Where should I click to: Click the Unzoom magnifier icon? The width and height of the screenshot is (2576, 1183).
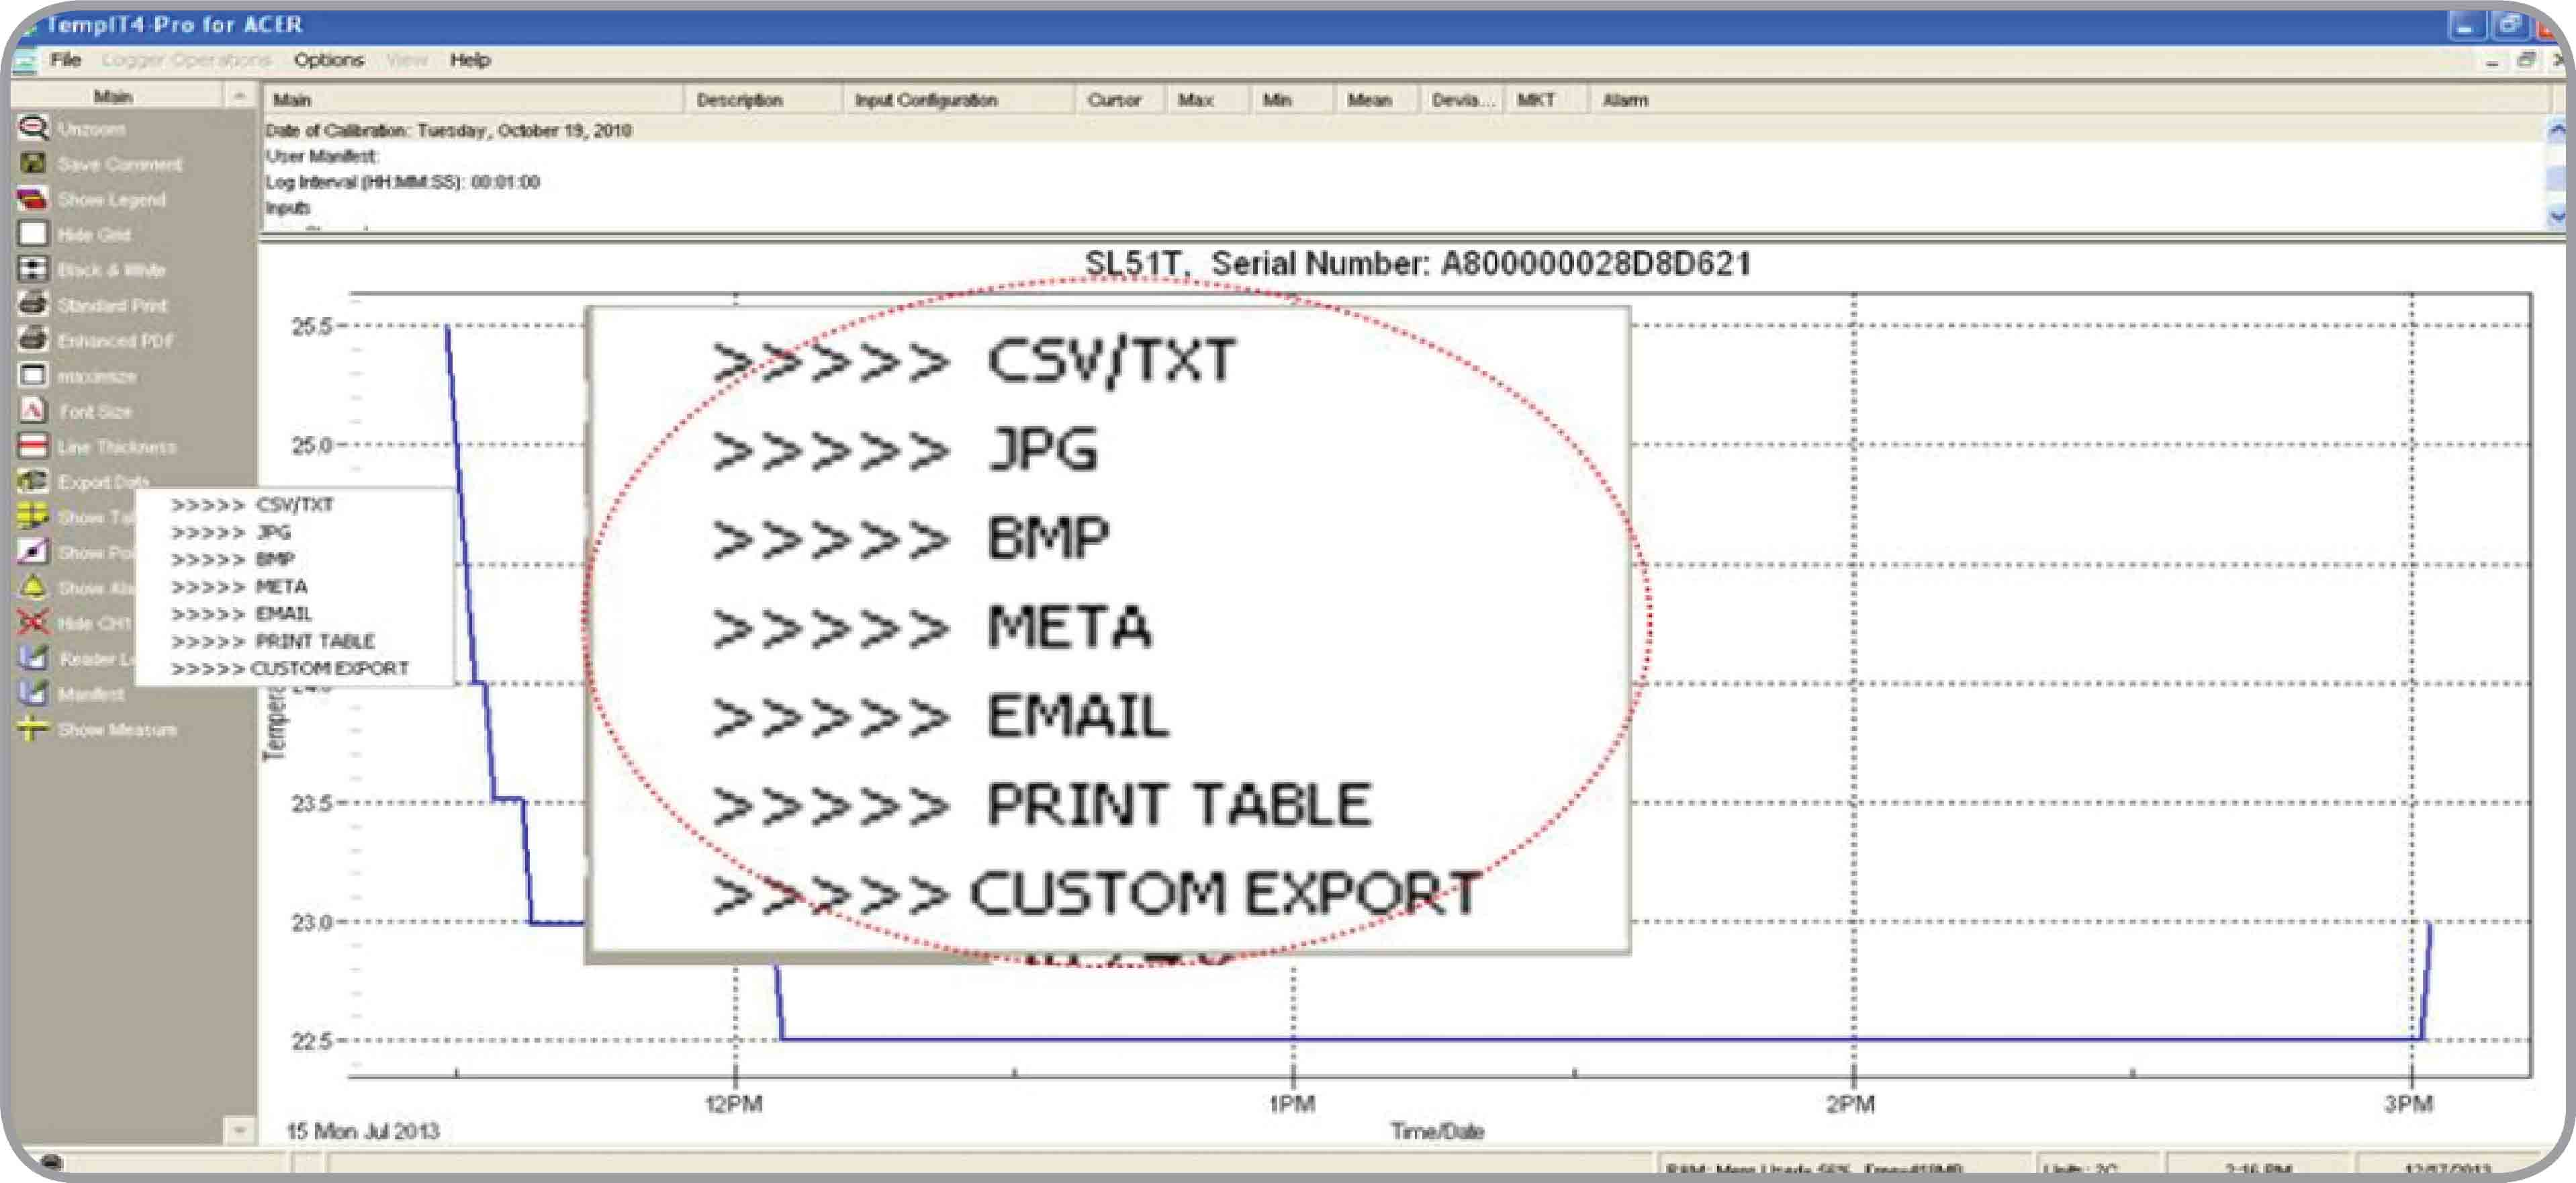[x=33, y=128]
